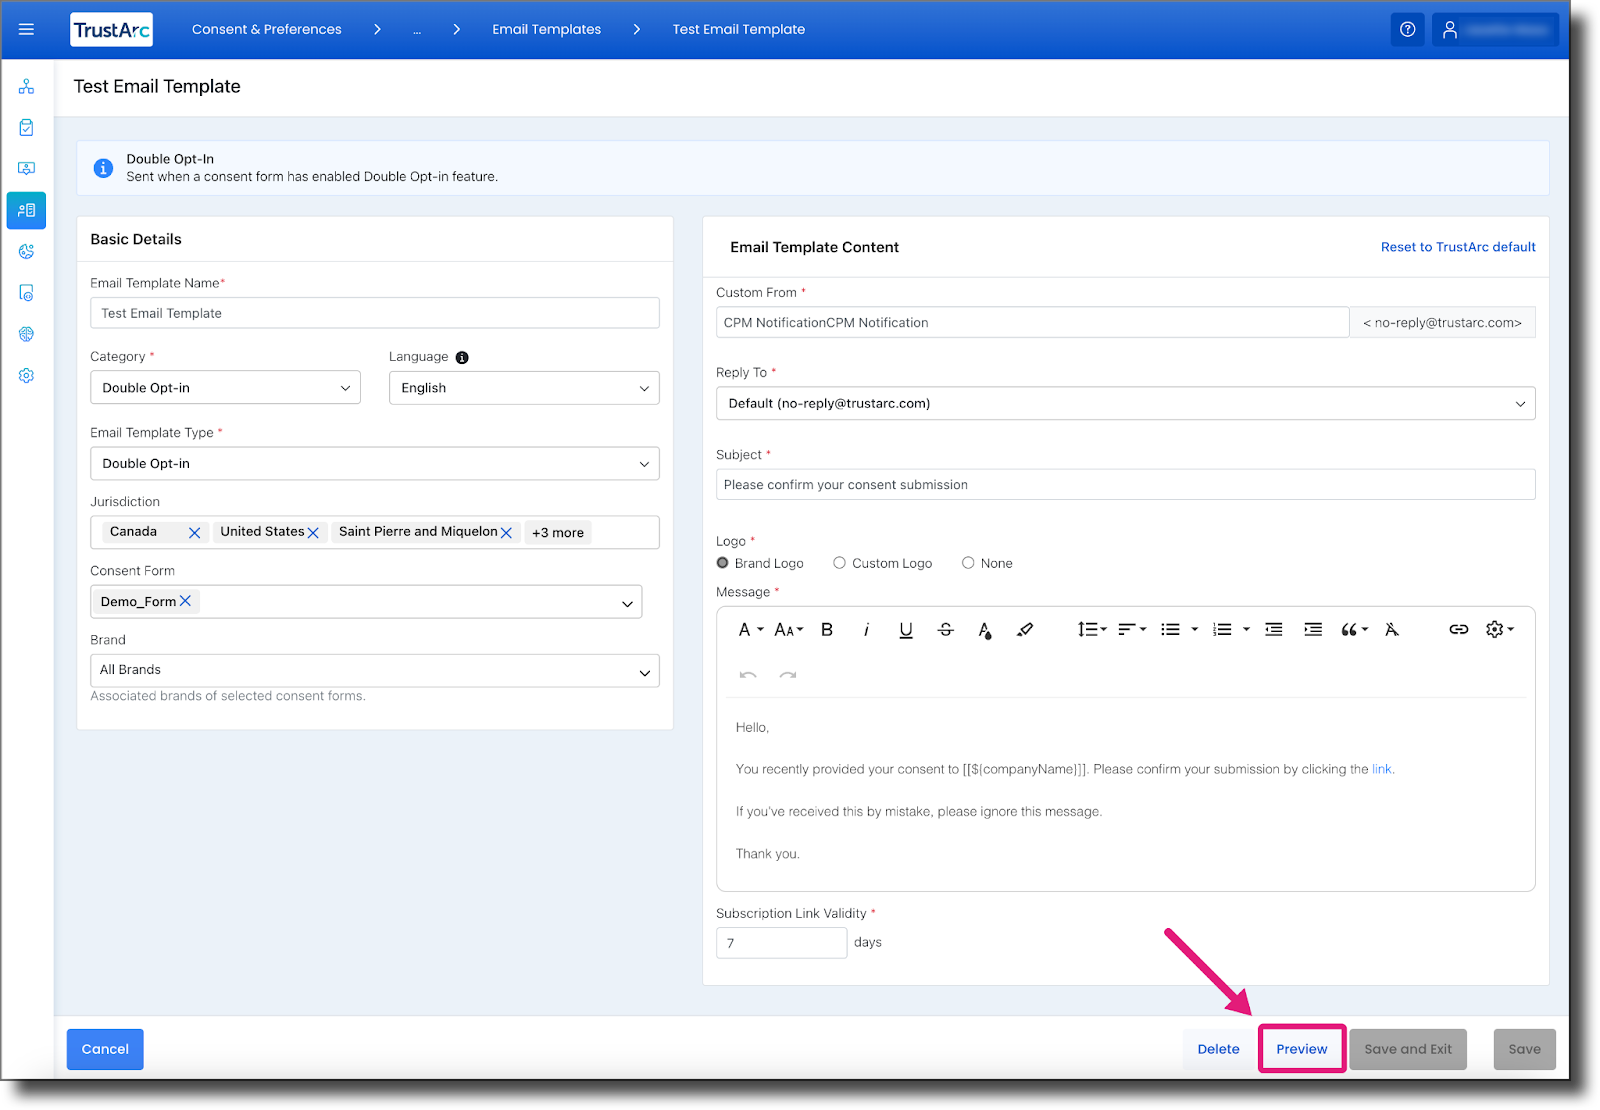The image size is (1600, 1110).
Task: Click Reset to TrustArc default link
Action: (x=1458, y=247)
